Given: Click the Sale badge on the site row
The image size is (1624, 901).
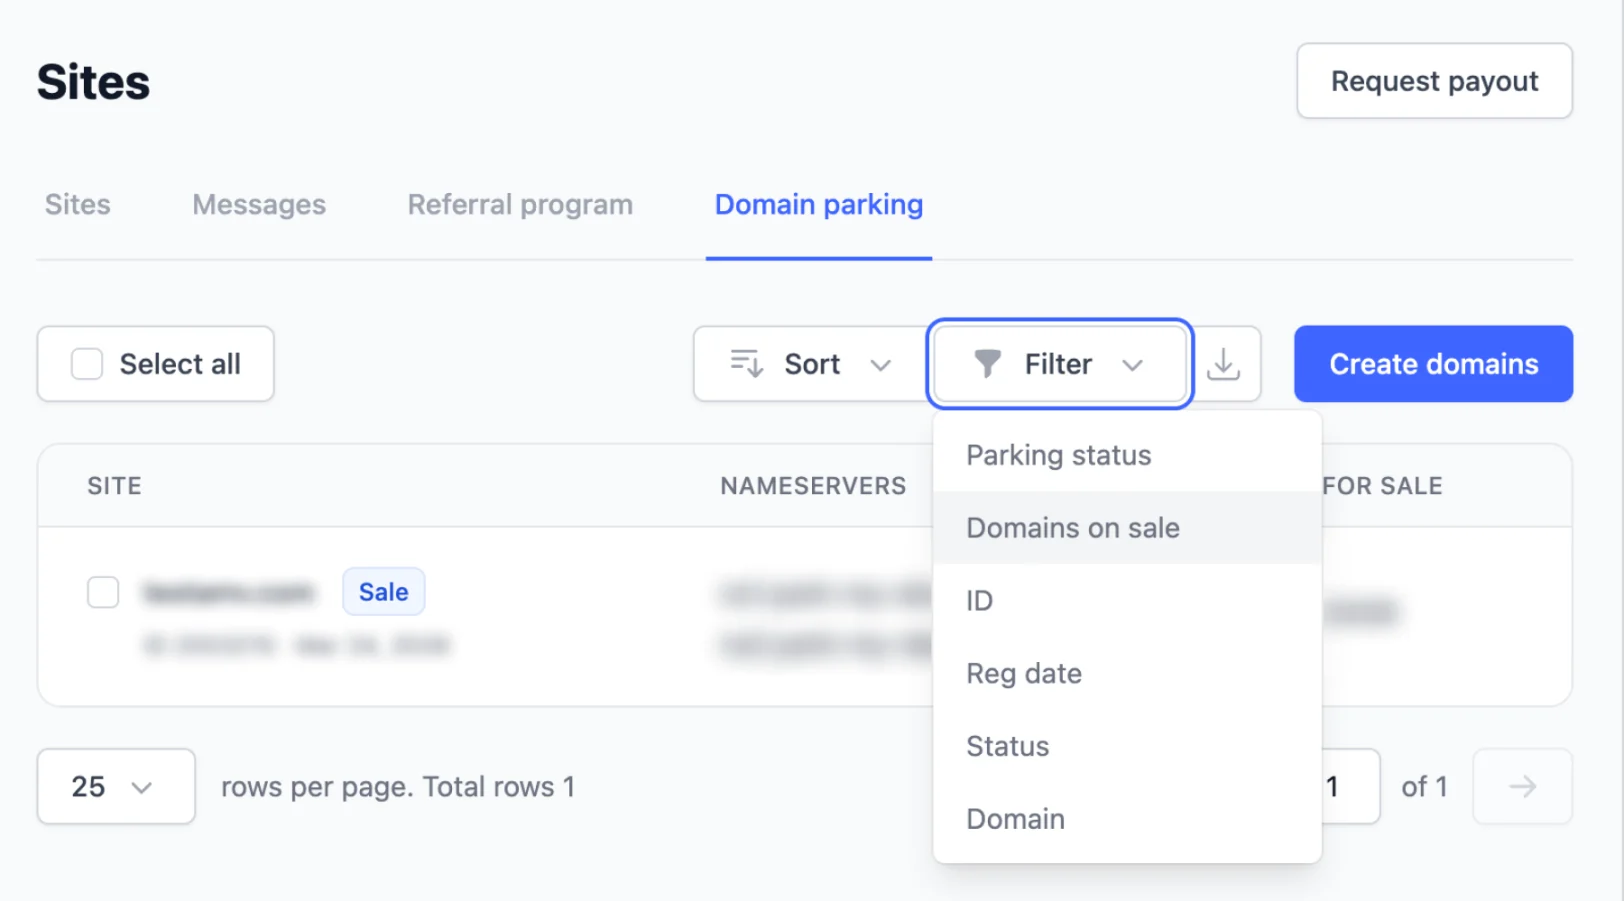Looking at the screenshot, I should (383, 592).
